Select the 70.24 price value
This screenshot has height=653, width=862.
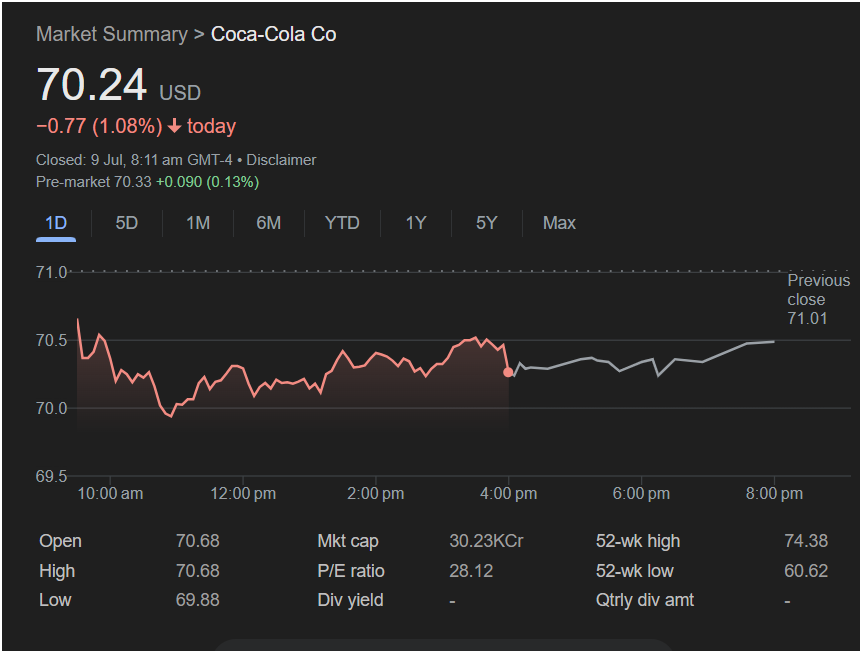(92, 85)
